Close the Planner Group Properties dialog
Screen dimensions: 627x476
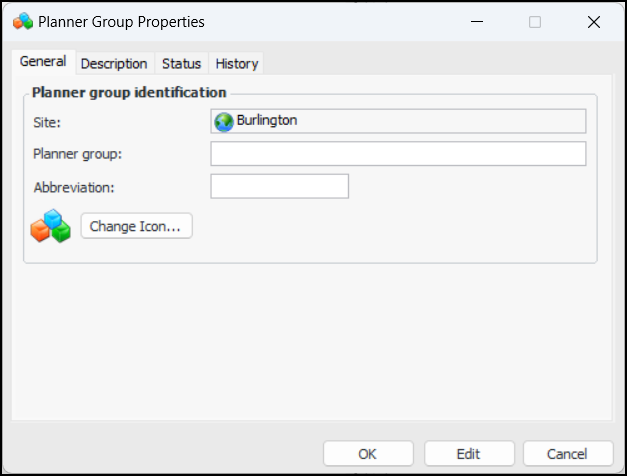click(594, 21)
